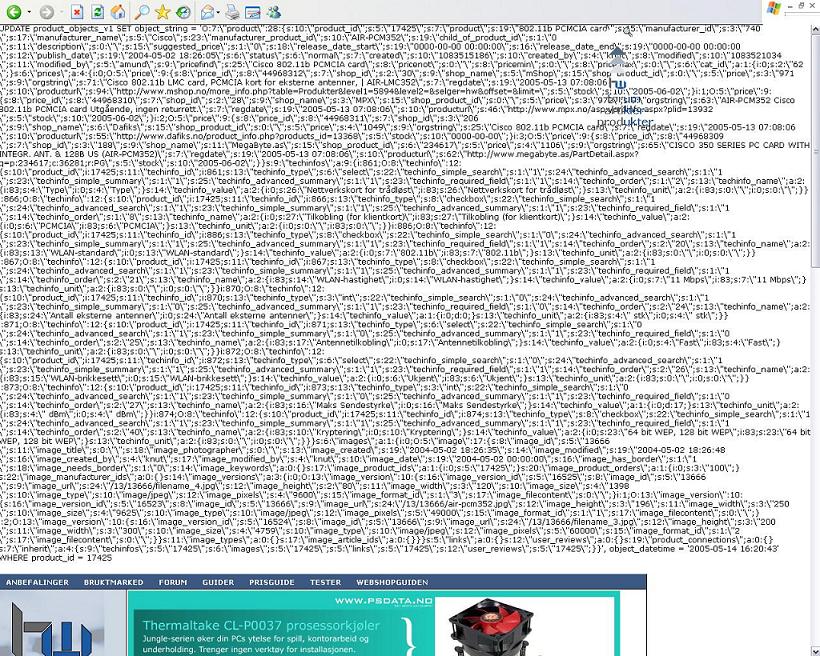
Task: Stop loading with the red X page icon
Action: (x=77, y=12)
